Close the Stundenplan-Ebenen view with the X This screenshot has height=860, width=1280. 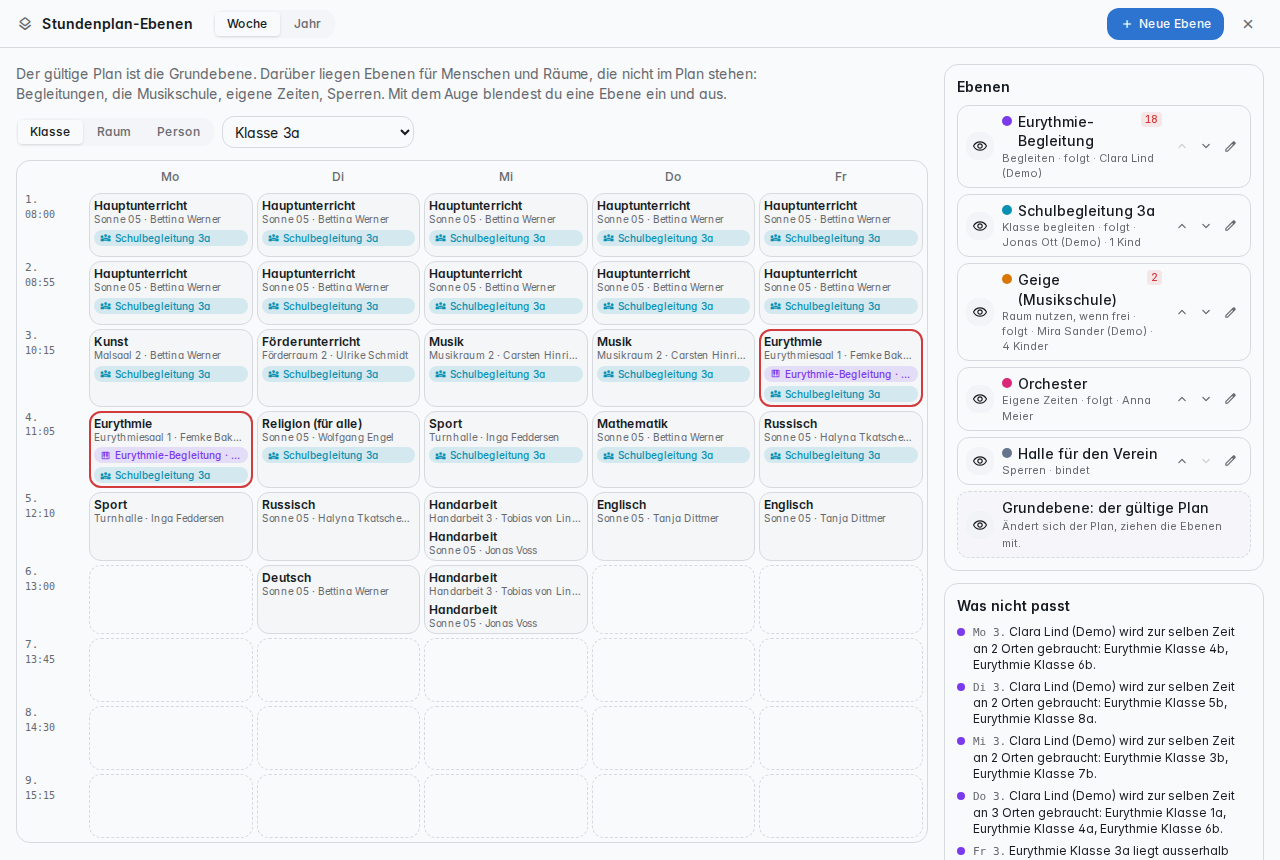coord(1248,24)
